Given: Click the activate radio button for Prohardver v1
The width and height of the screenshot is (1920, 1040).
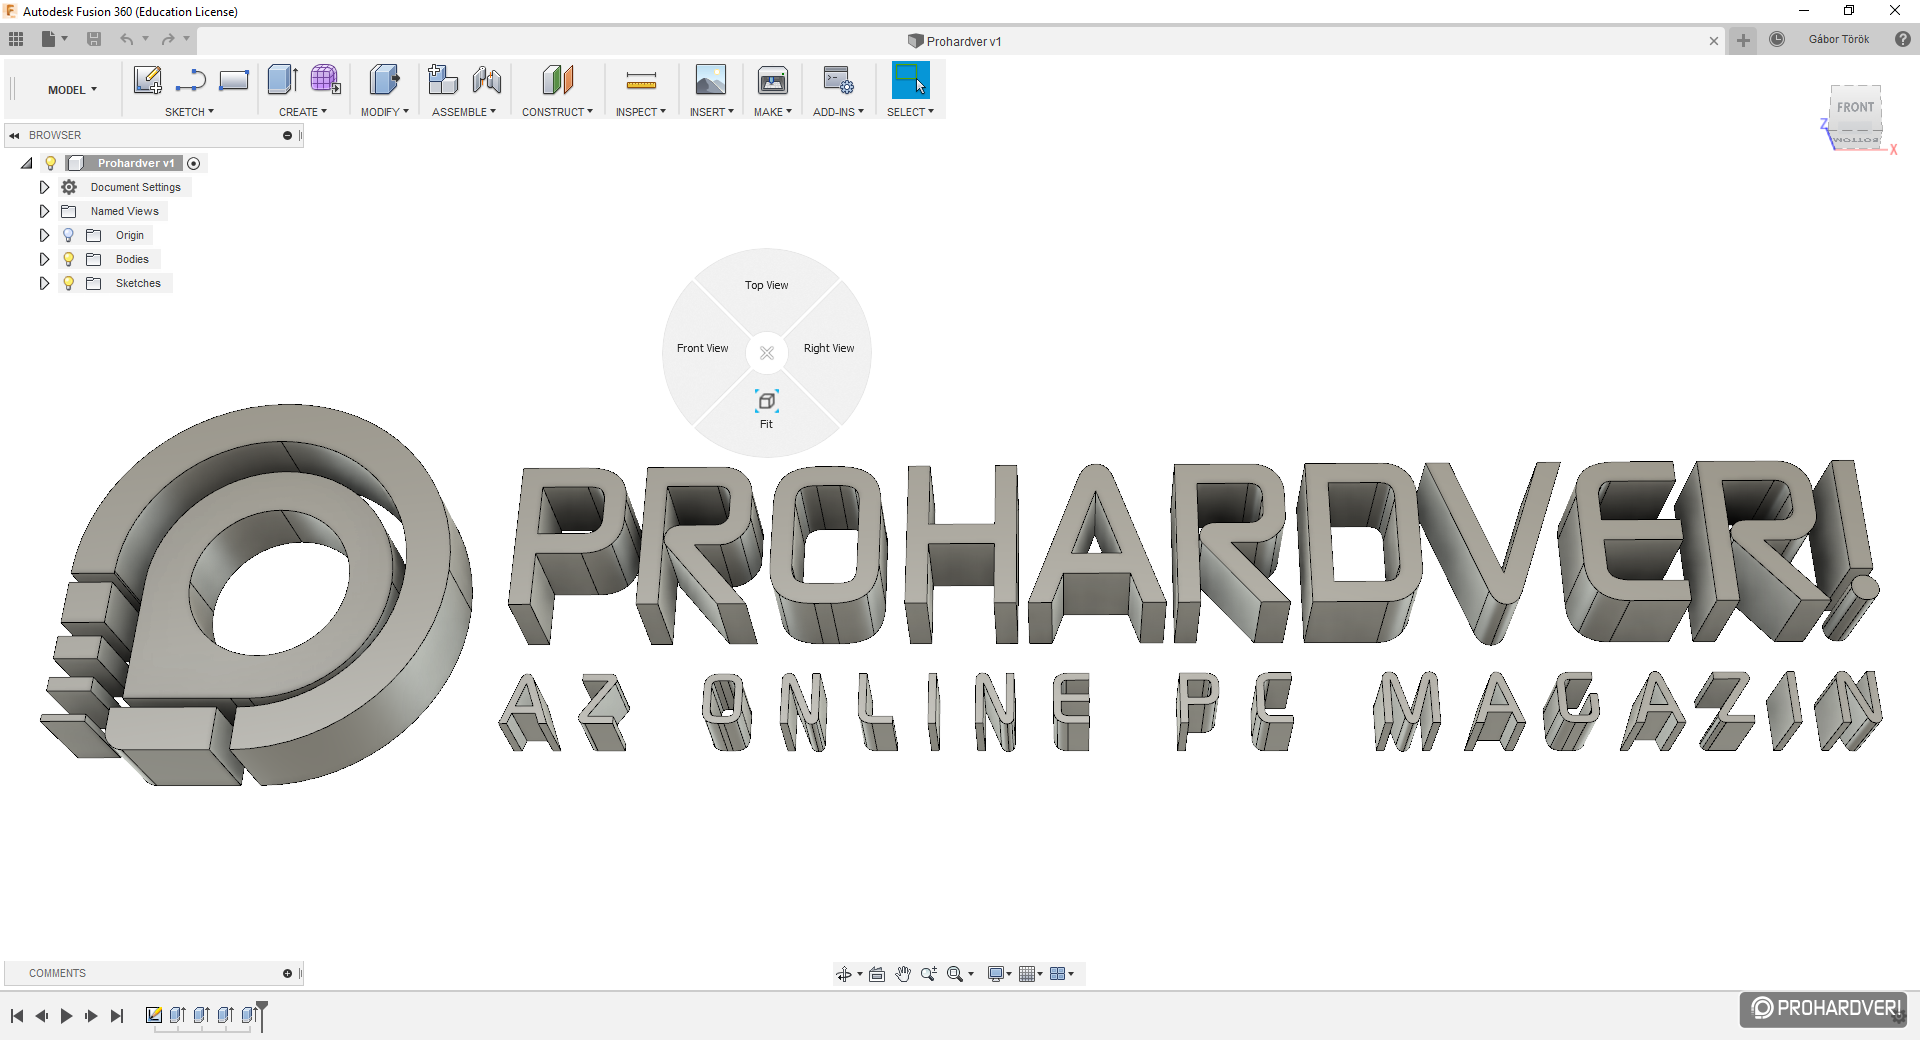Looking at the screenshot, I should 194,163.
